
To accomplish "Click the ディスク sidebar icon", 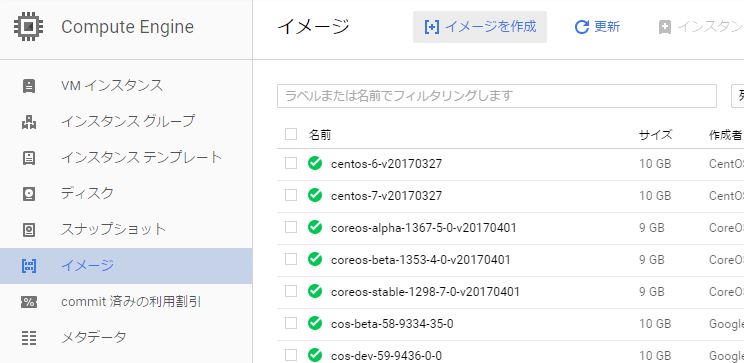I will coord(29,194).
